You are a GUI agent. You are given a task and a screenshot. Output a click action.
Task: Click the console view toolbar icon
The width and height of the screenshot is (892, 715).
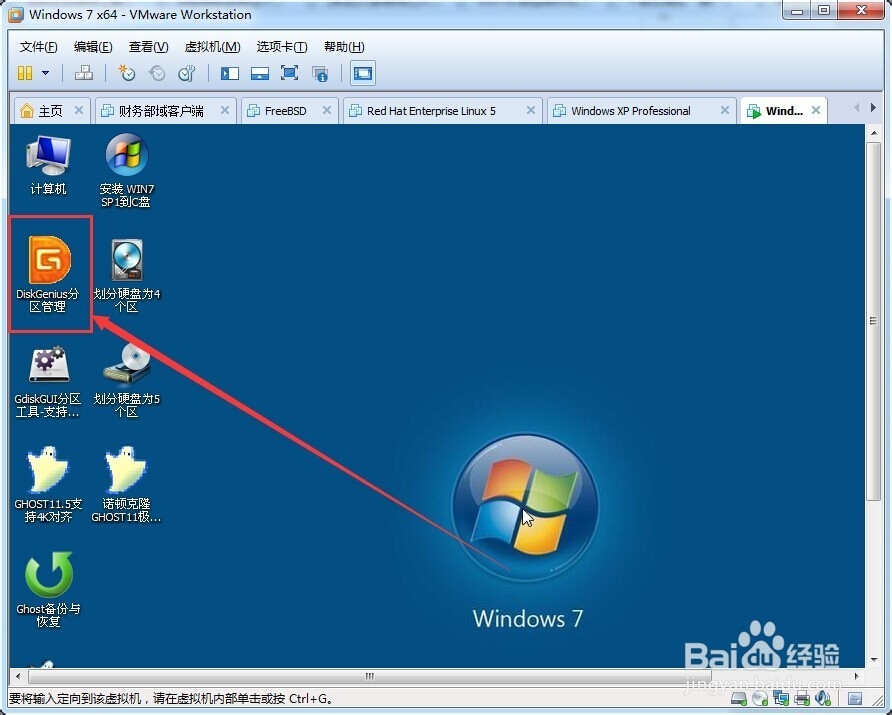[x=363, y=73]
